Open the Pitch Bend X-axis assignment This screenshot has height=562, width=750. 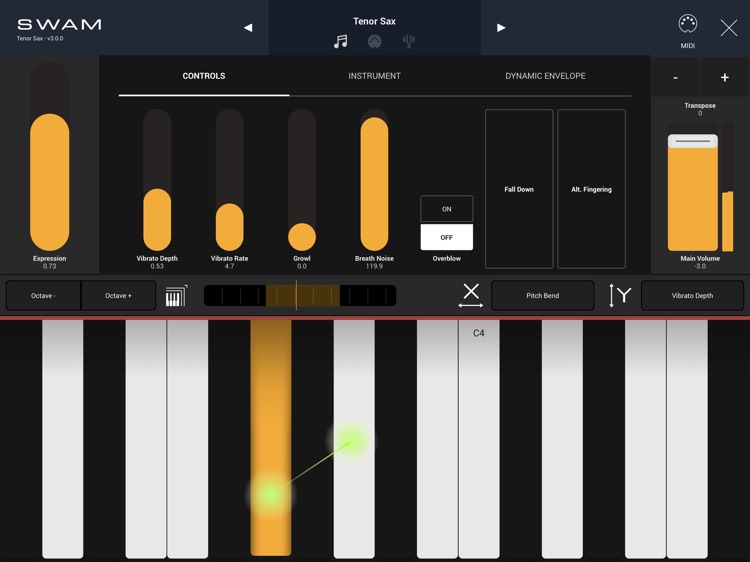pyautogui.click(x=542, y=296)
